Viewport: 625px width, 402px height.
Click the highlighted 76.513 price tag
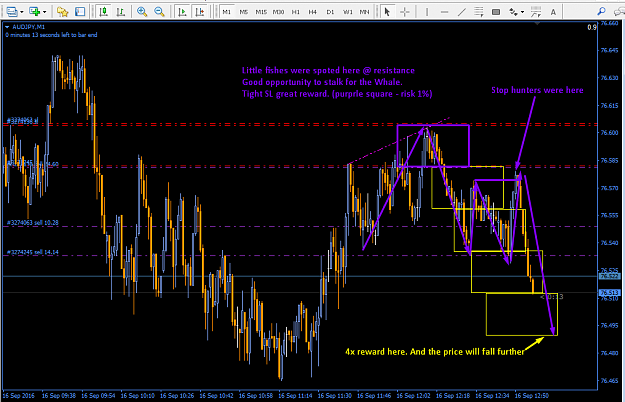[609, 293]
